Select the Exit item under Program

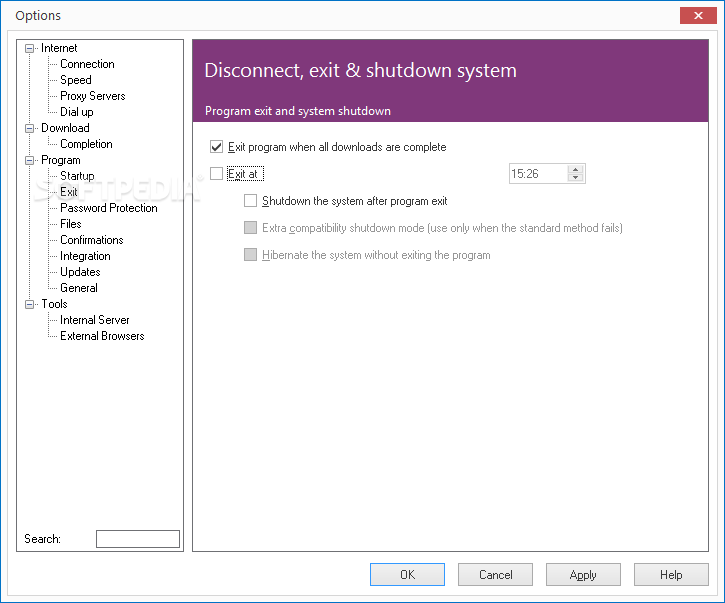pyautogui.click(x=69, y=192)
